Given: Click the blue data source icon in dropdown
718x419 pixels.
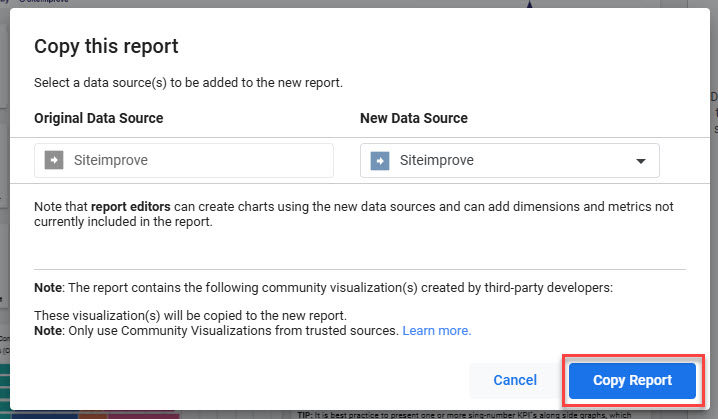Looking at the screenshot, I should (x=380, y=160).
